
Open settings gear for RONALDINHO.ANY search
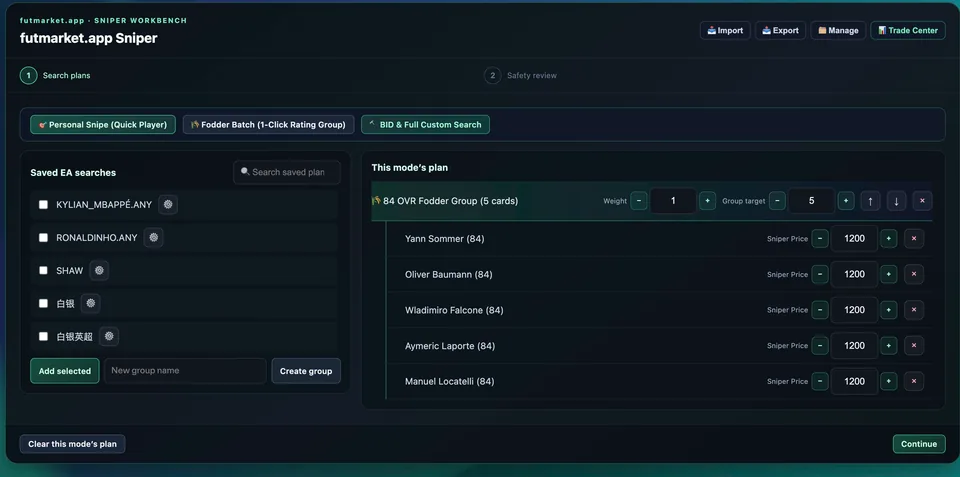pyautogui.click(x=154, y=238)
